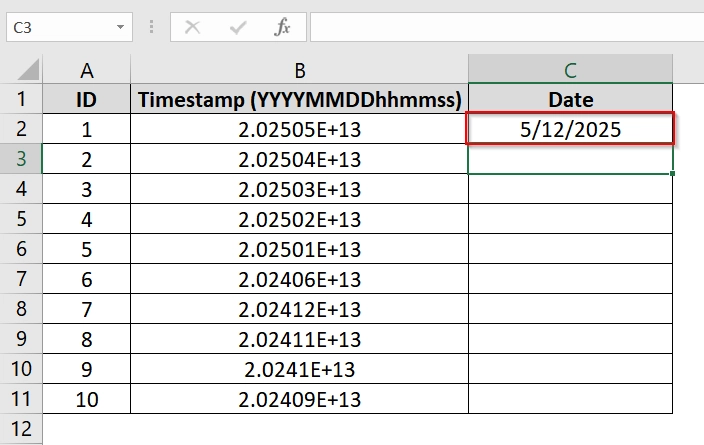Select cell with value 2.02412E+13

299,309
